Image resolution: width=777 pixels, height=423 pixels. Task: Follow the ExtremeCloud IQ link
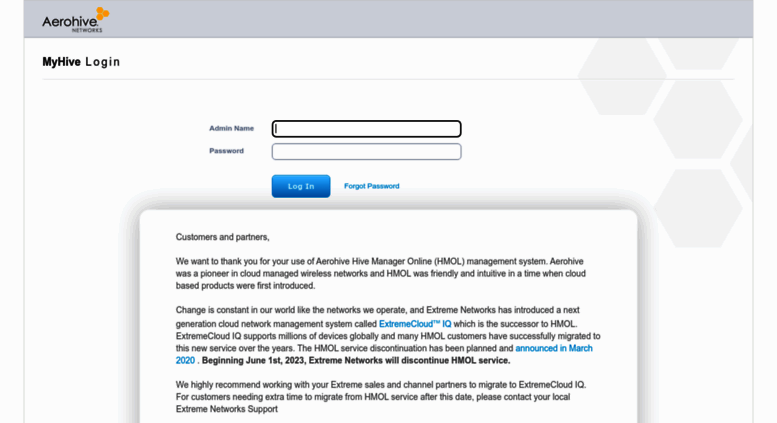[415, 324]
